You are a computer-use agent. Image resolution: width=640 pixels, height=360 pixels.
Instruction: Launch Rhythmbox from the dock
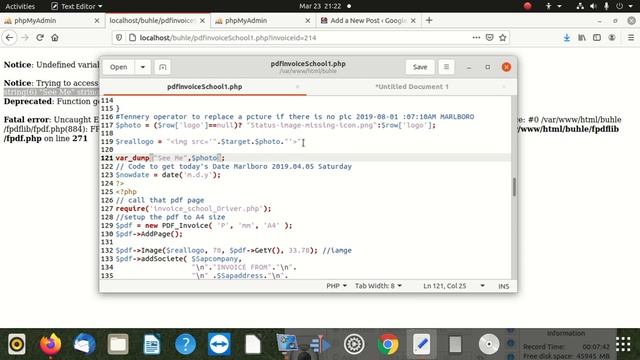point(17,344)
